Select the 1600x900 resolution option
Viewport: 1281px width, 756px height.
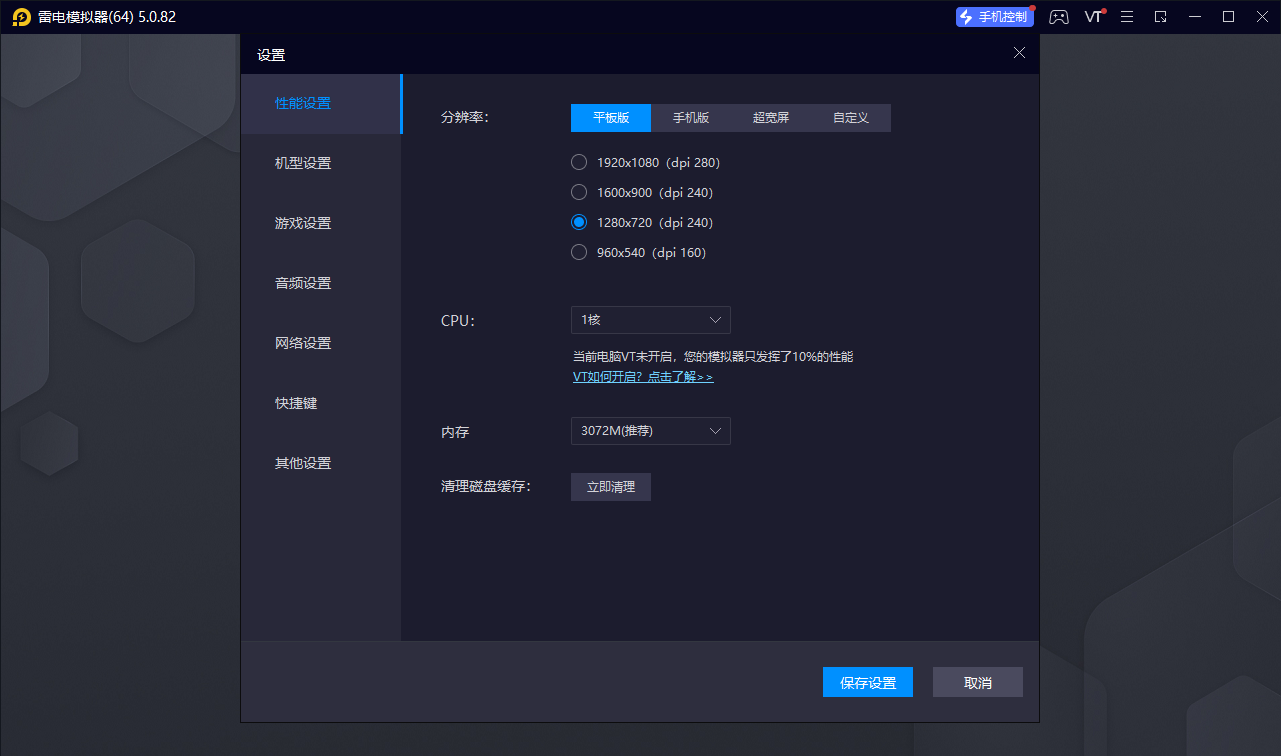pyautogui.click(x=578, y=191)
